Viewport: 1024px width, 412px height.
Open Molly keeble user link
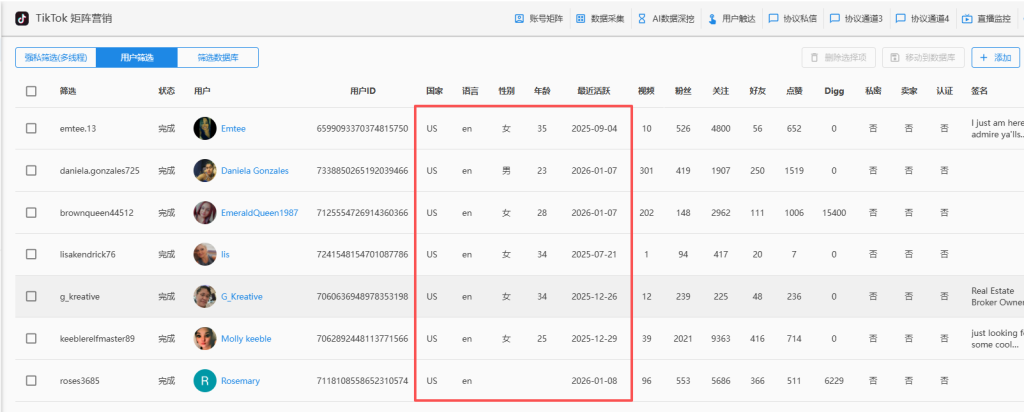pos(246,338)
